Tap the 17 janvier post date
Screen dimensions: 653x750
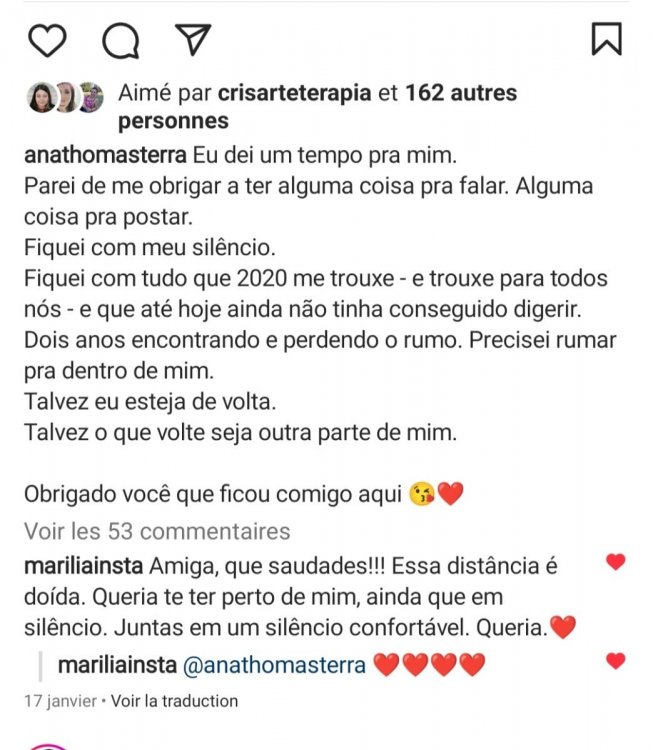tap(55, 701)
